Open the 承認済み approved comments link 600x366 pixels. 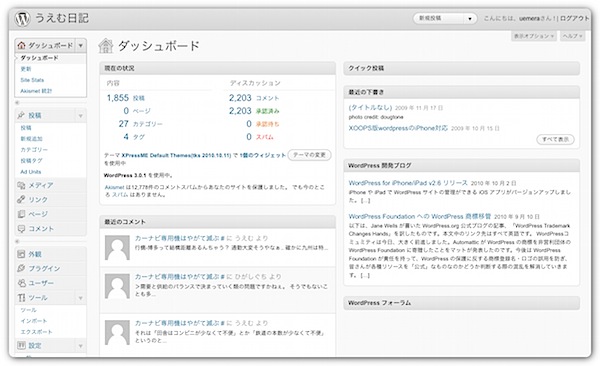click(x=267, y=111)
